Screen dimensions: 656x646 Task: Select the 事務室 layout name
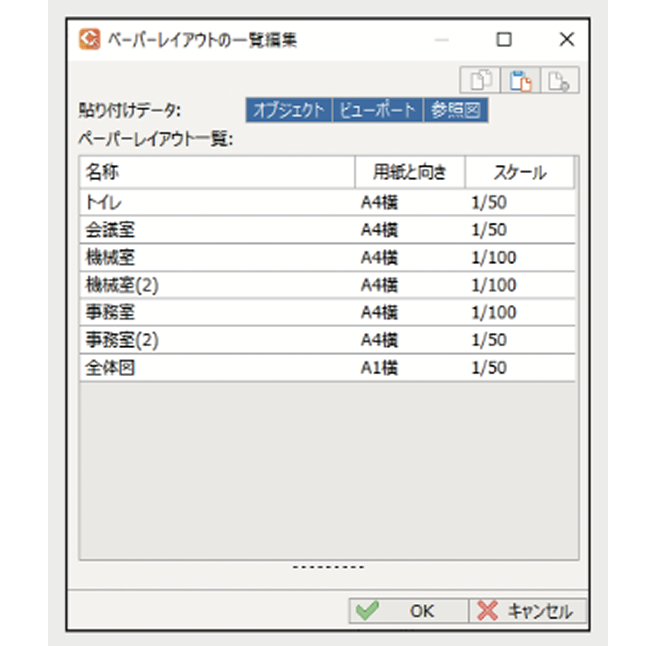click(x=110, y=312)
